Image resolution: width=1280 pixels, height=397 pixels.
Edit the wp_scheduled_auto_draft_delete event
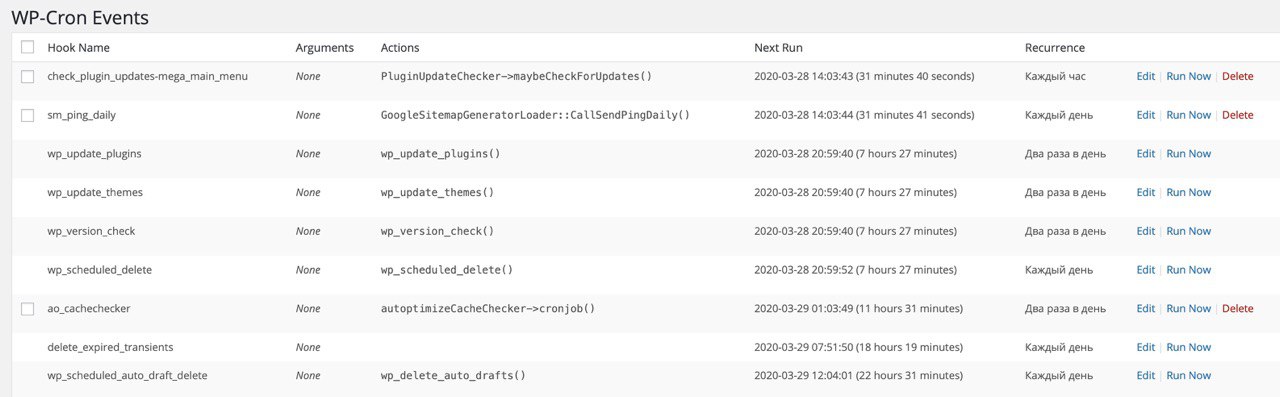[1145, 376]
